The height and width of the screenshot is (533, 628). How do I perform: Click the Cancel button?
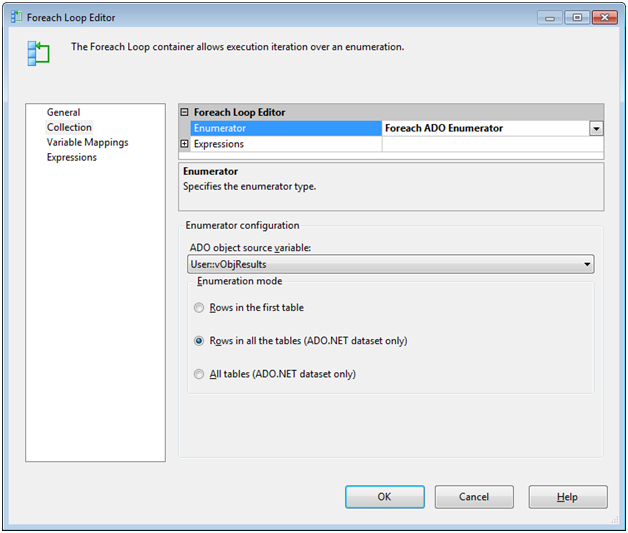(474, 497)
